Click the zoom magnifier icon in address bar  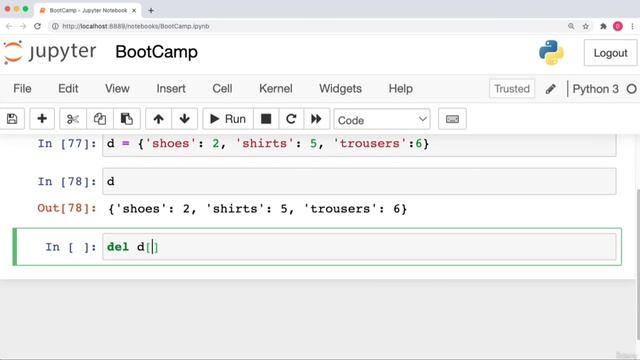(x=571, y=26)
